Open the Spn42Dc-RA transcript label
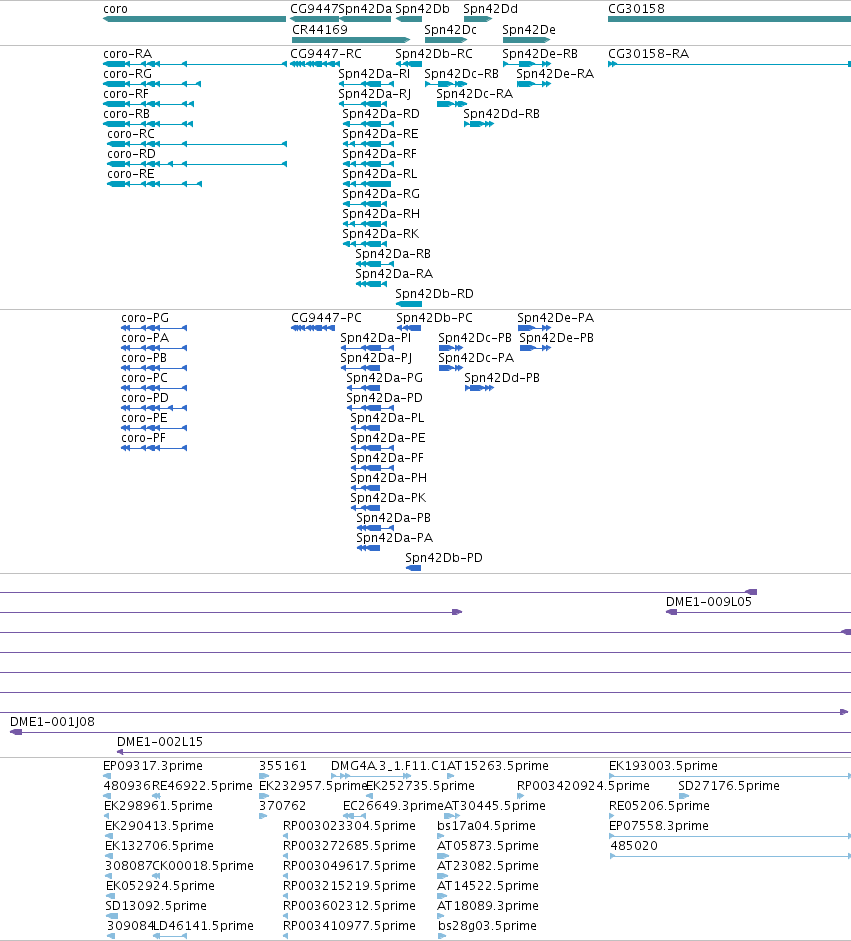Screen dimensions: 851x941 (x=475, y=94)
